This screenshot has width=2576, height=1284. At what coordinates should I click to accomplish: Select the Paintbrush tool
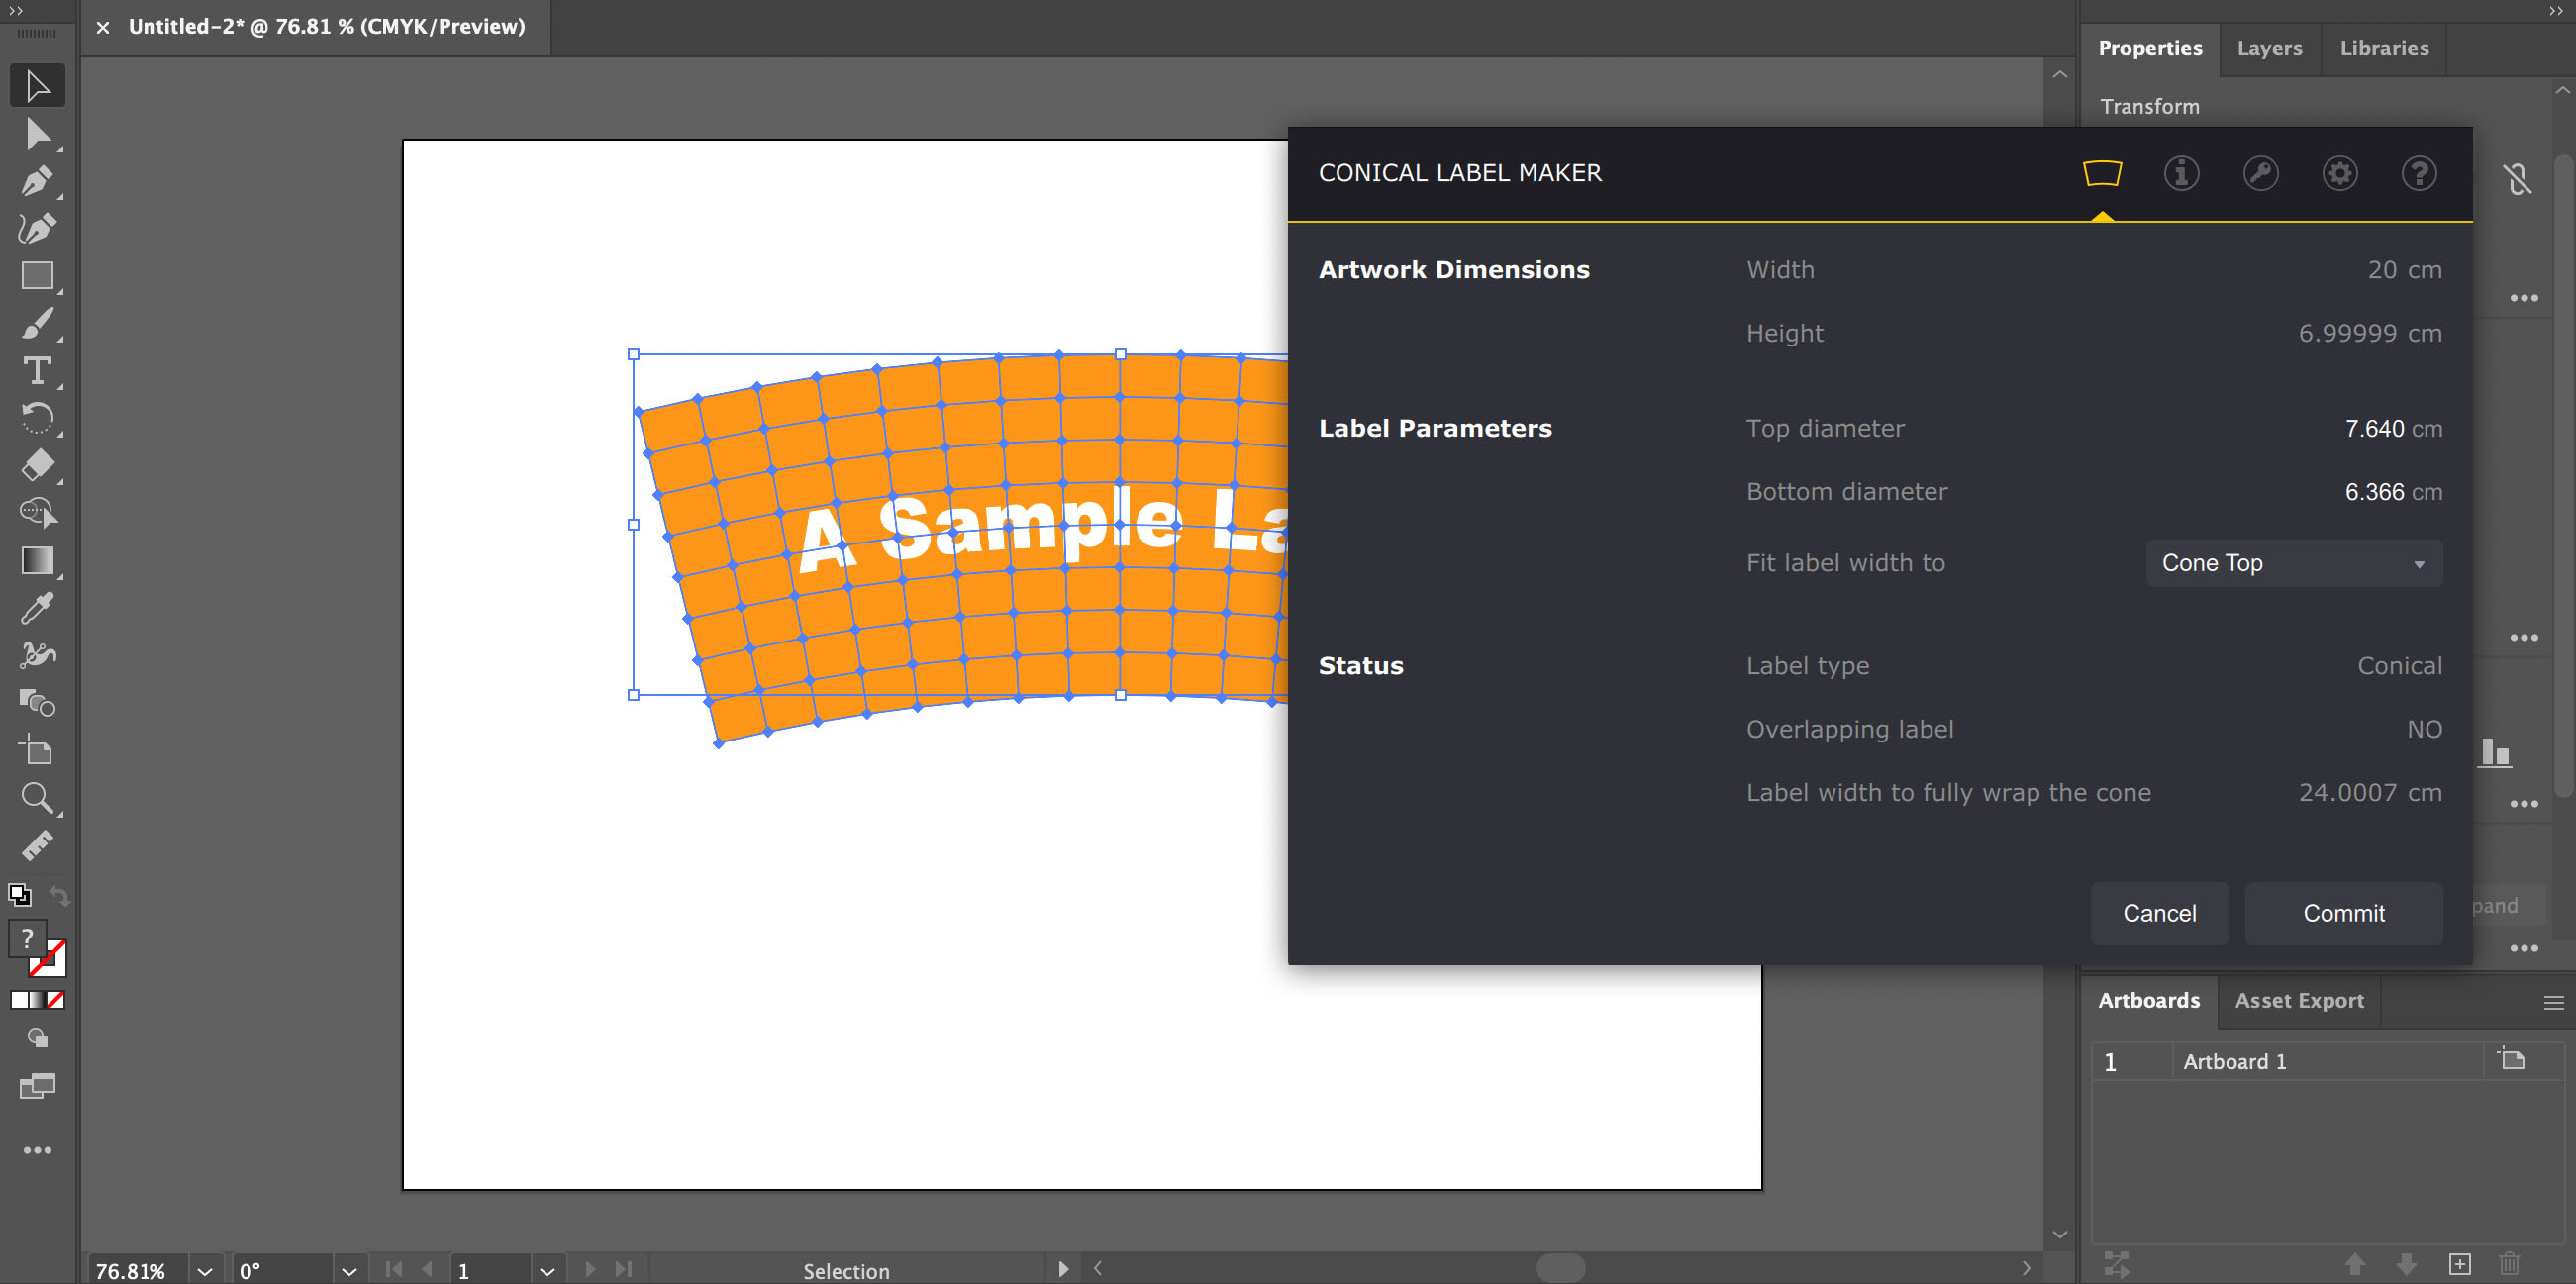pos(38,322)
